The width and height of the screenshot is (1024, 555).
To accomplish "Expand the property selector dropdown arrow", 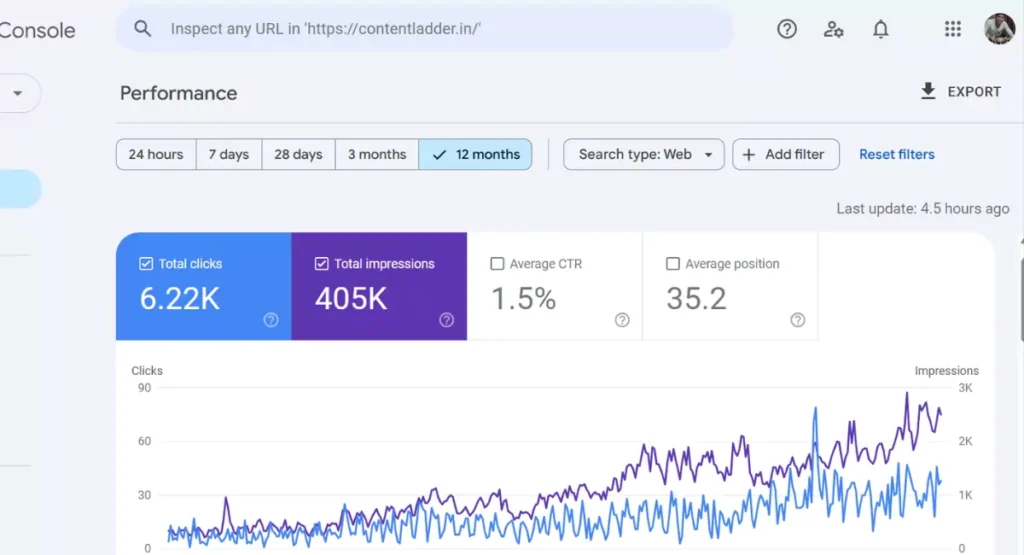I will click(17, 93).
